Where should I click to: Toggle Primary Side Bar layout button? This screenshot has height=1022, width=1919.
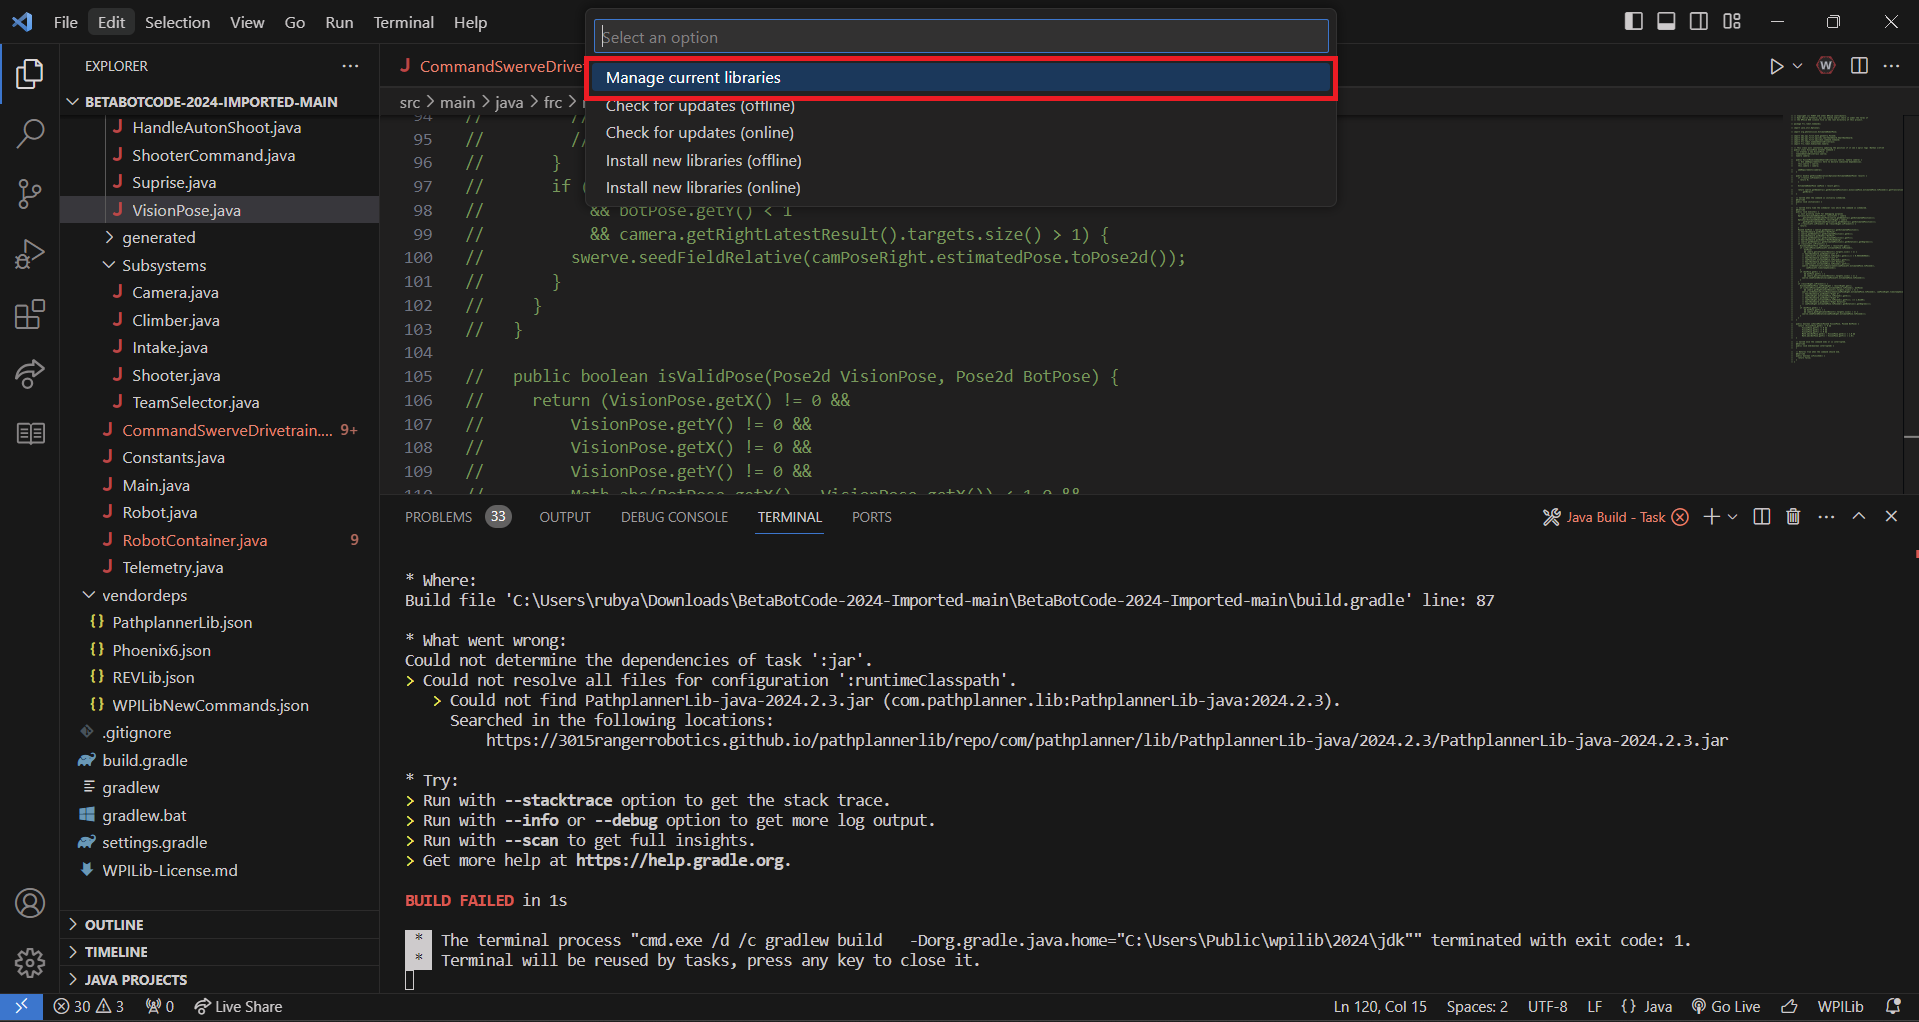click(1634, 22)
